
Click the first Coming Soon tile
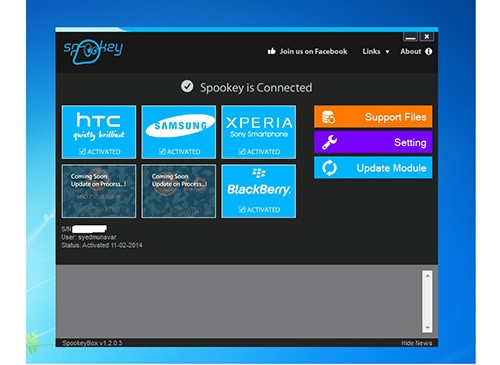tap(99, 191)
